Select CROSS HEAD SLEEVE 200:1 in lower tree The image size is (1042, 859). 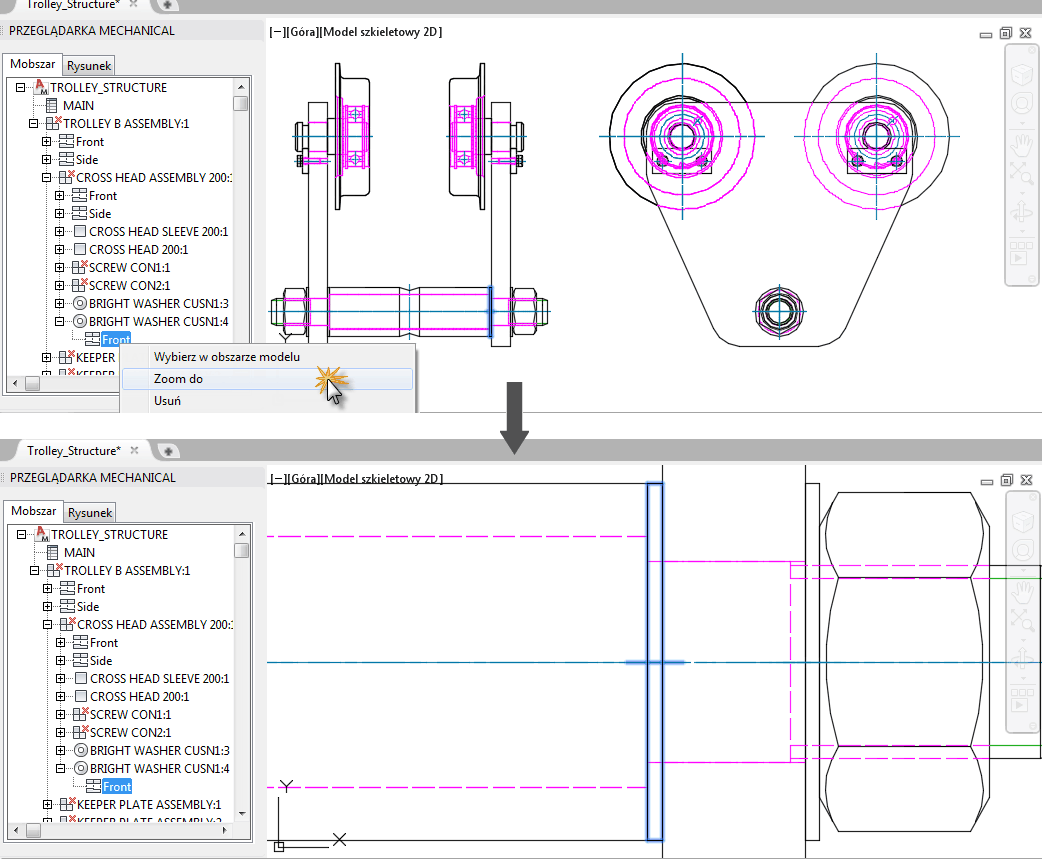coord(159,678)
